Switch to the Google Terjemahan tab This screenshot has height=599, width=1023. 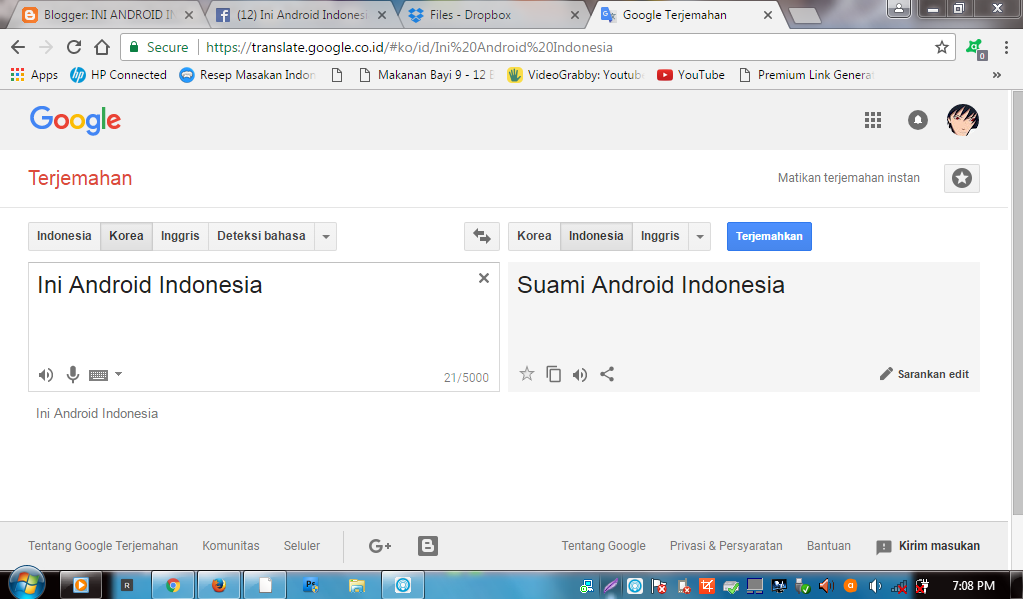coord(685,14)
